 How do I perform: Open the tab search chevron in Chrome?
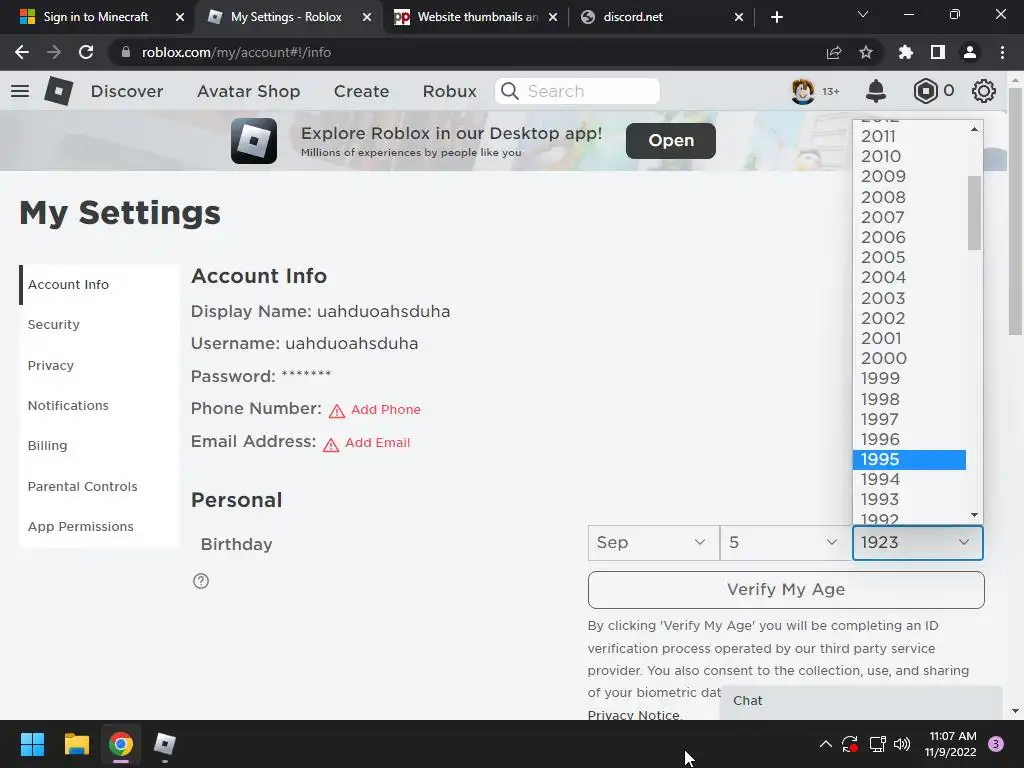[x=863, y=14]
